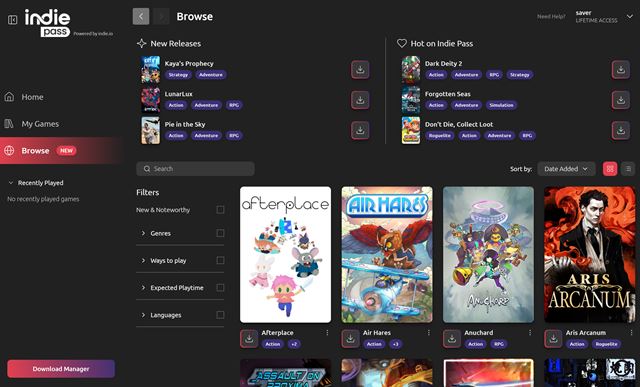Open the Air Hares cover art
The width and height of the screenshot is (640, 387).
point(387,254)
